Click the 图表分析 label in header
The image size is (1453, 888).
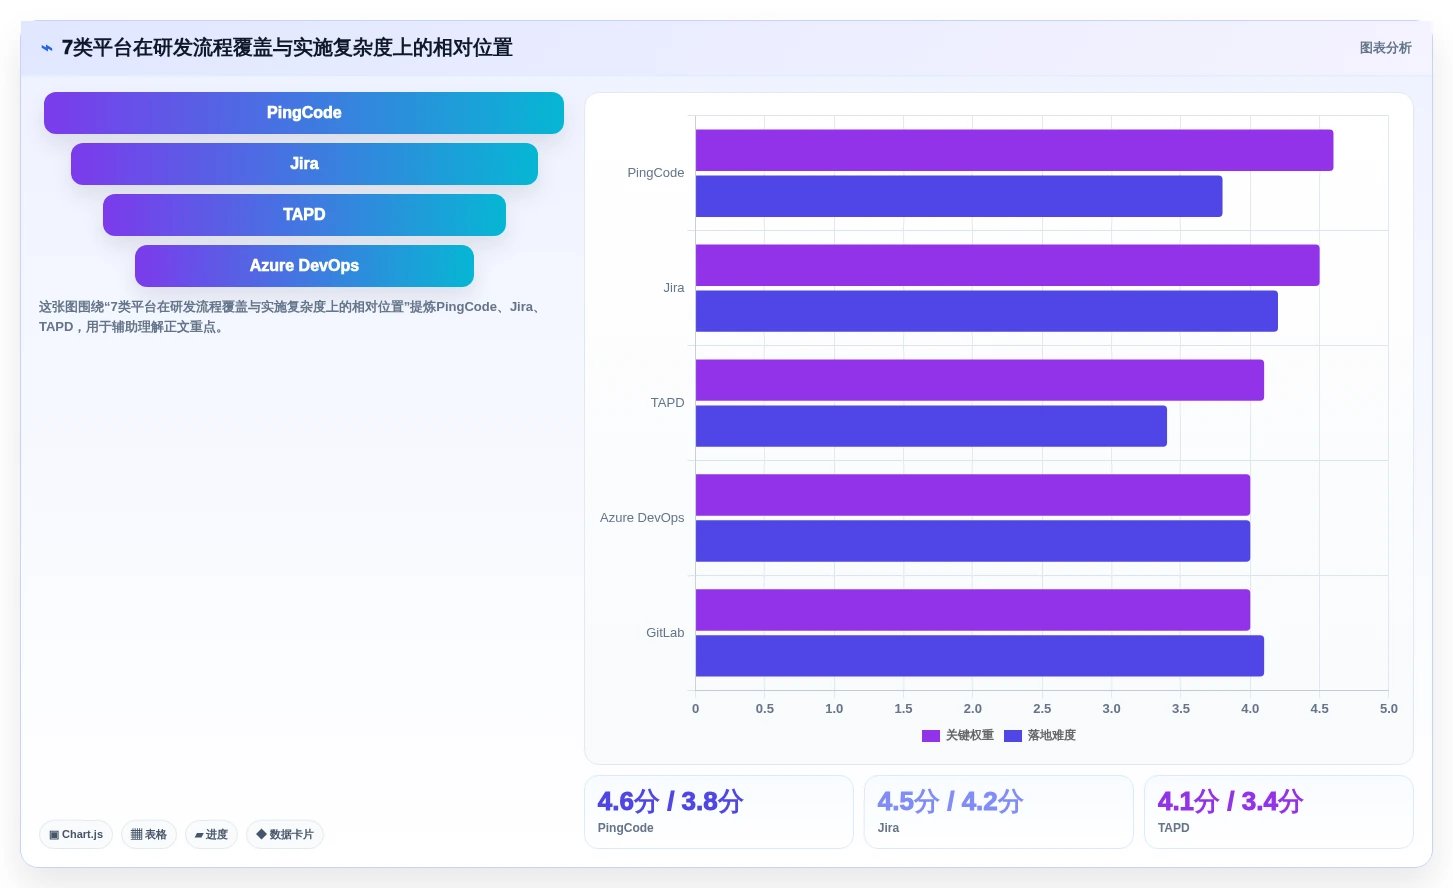tap(1385, 48)
